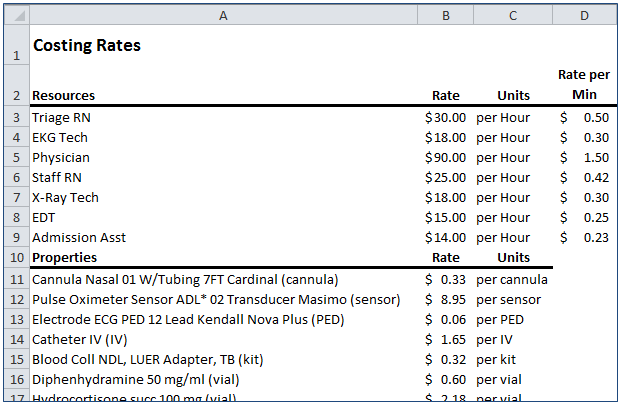Select the 1.50 rate per min cell
This screenshot has height=407, width=624.
585,157
